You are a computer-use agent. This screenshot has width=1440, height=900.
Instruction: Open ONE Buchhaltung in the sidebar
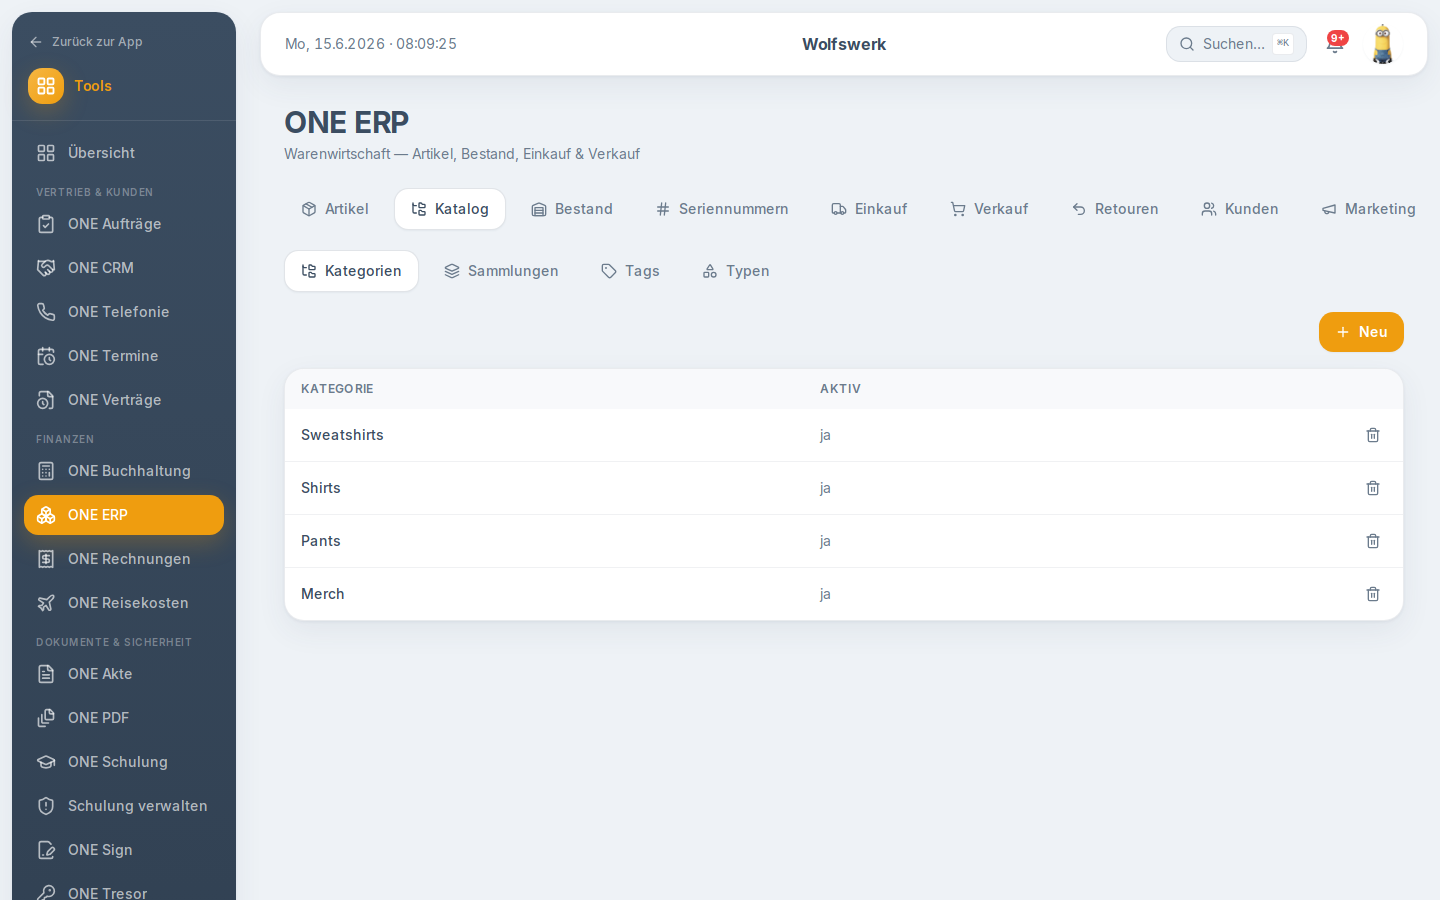(124, 471)
